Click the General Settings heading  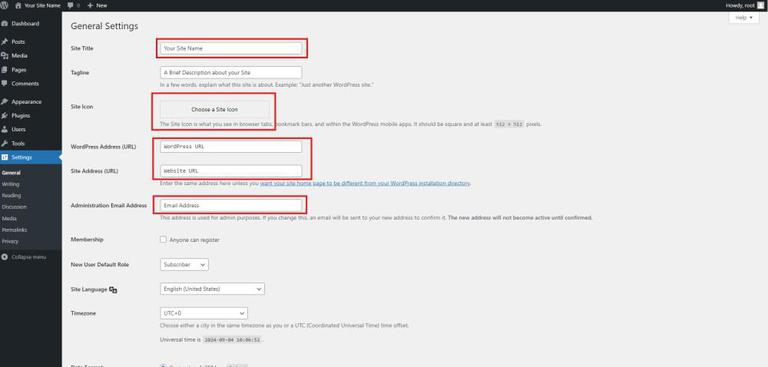[x=104, y=26]
